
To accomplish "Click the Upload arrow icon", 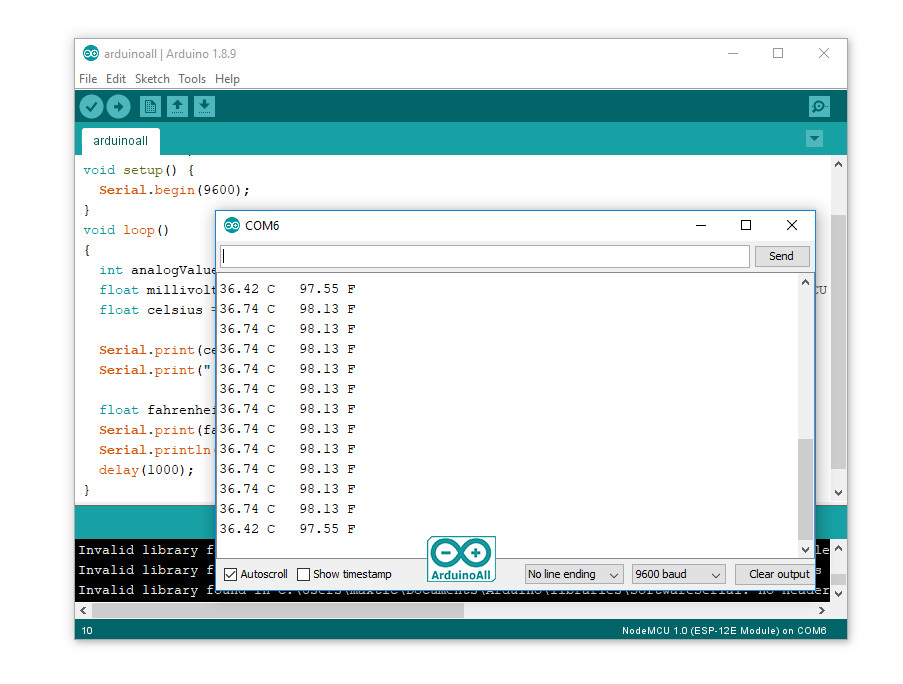I will (x=118, y=107).
